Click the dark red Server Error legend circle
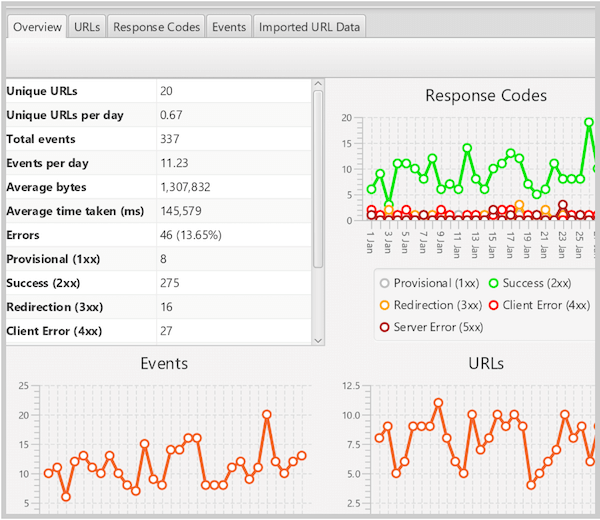This screenshot has width=600, height=520. pos(383,327)
